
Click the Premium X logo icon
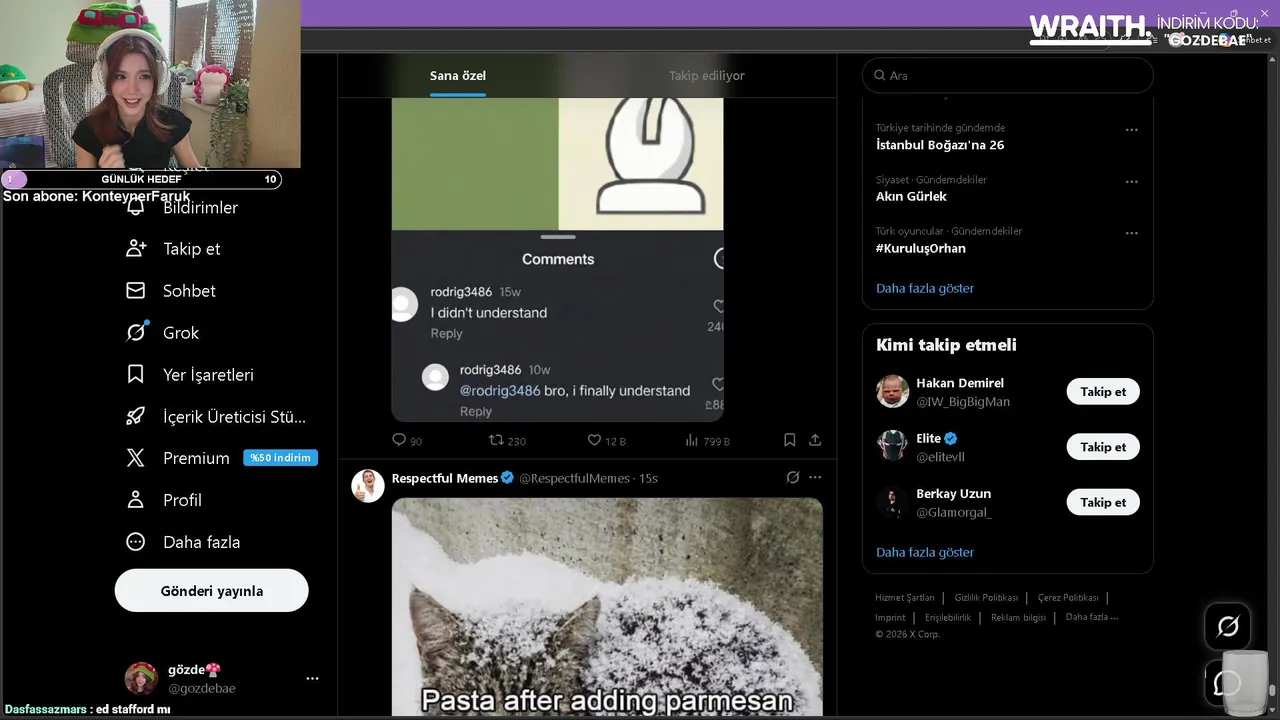pyautogui.click(x=136, y=458)
